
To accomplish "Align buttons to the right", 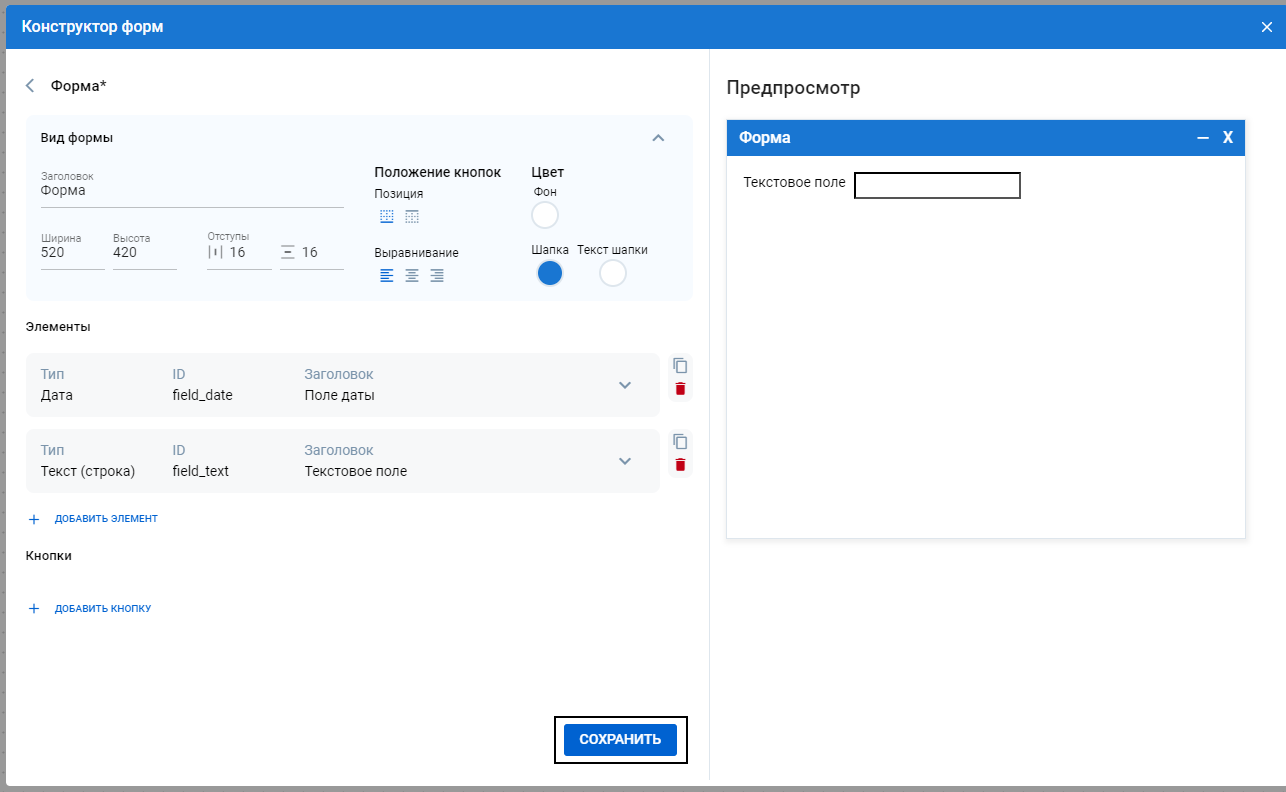I will [437, 276].
